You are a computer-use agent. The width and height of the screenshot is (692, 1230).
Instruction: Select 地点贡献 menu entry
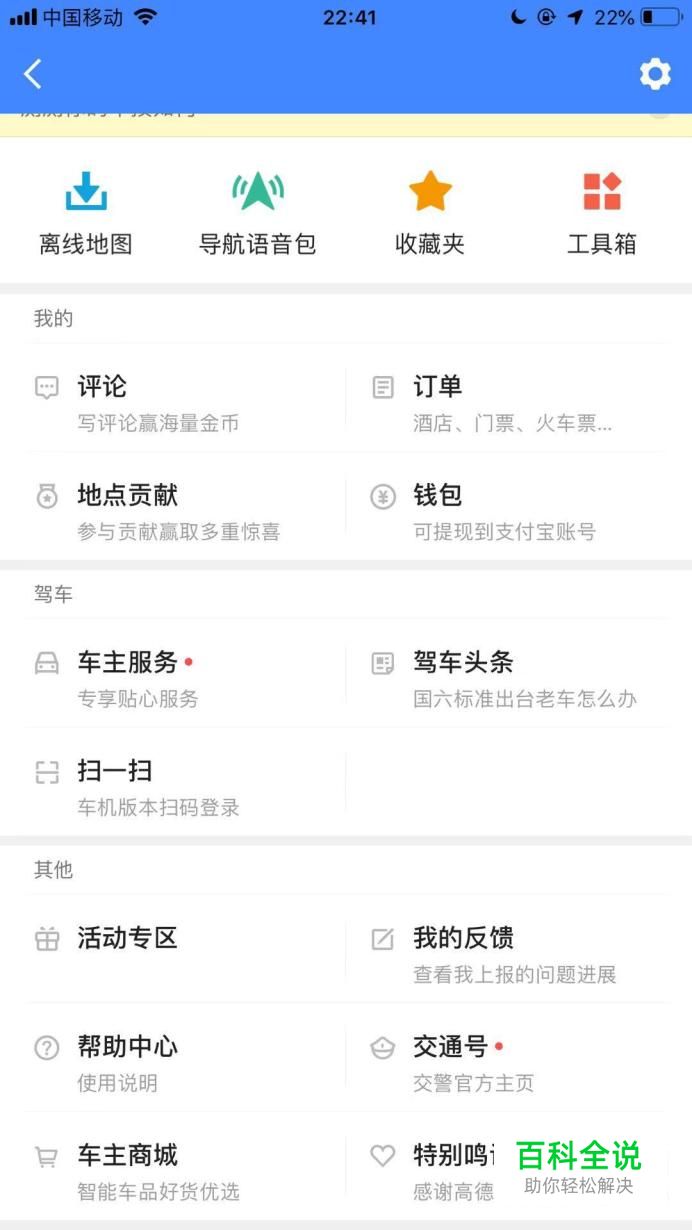coord(128,496)
